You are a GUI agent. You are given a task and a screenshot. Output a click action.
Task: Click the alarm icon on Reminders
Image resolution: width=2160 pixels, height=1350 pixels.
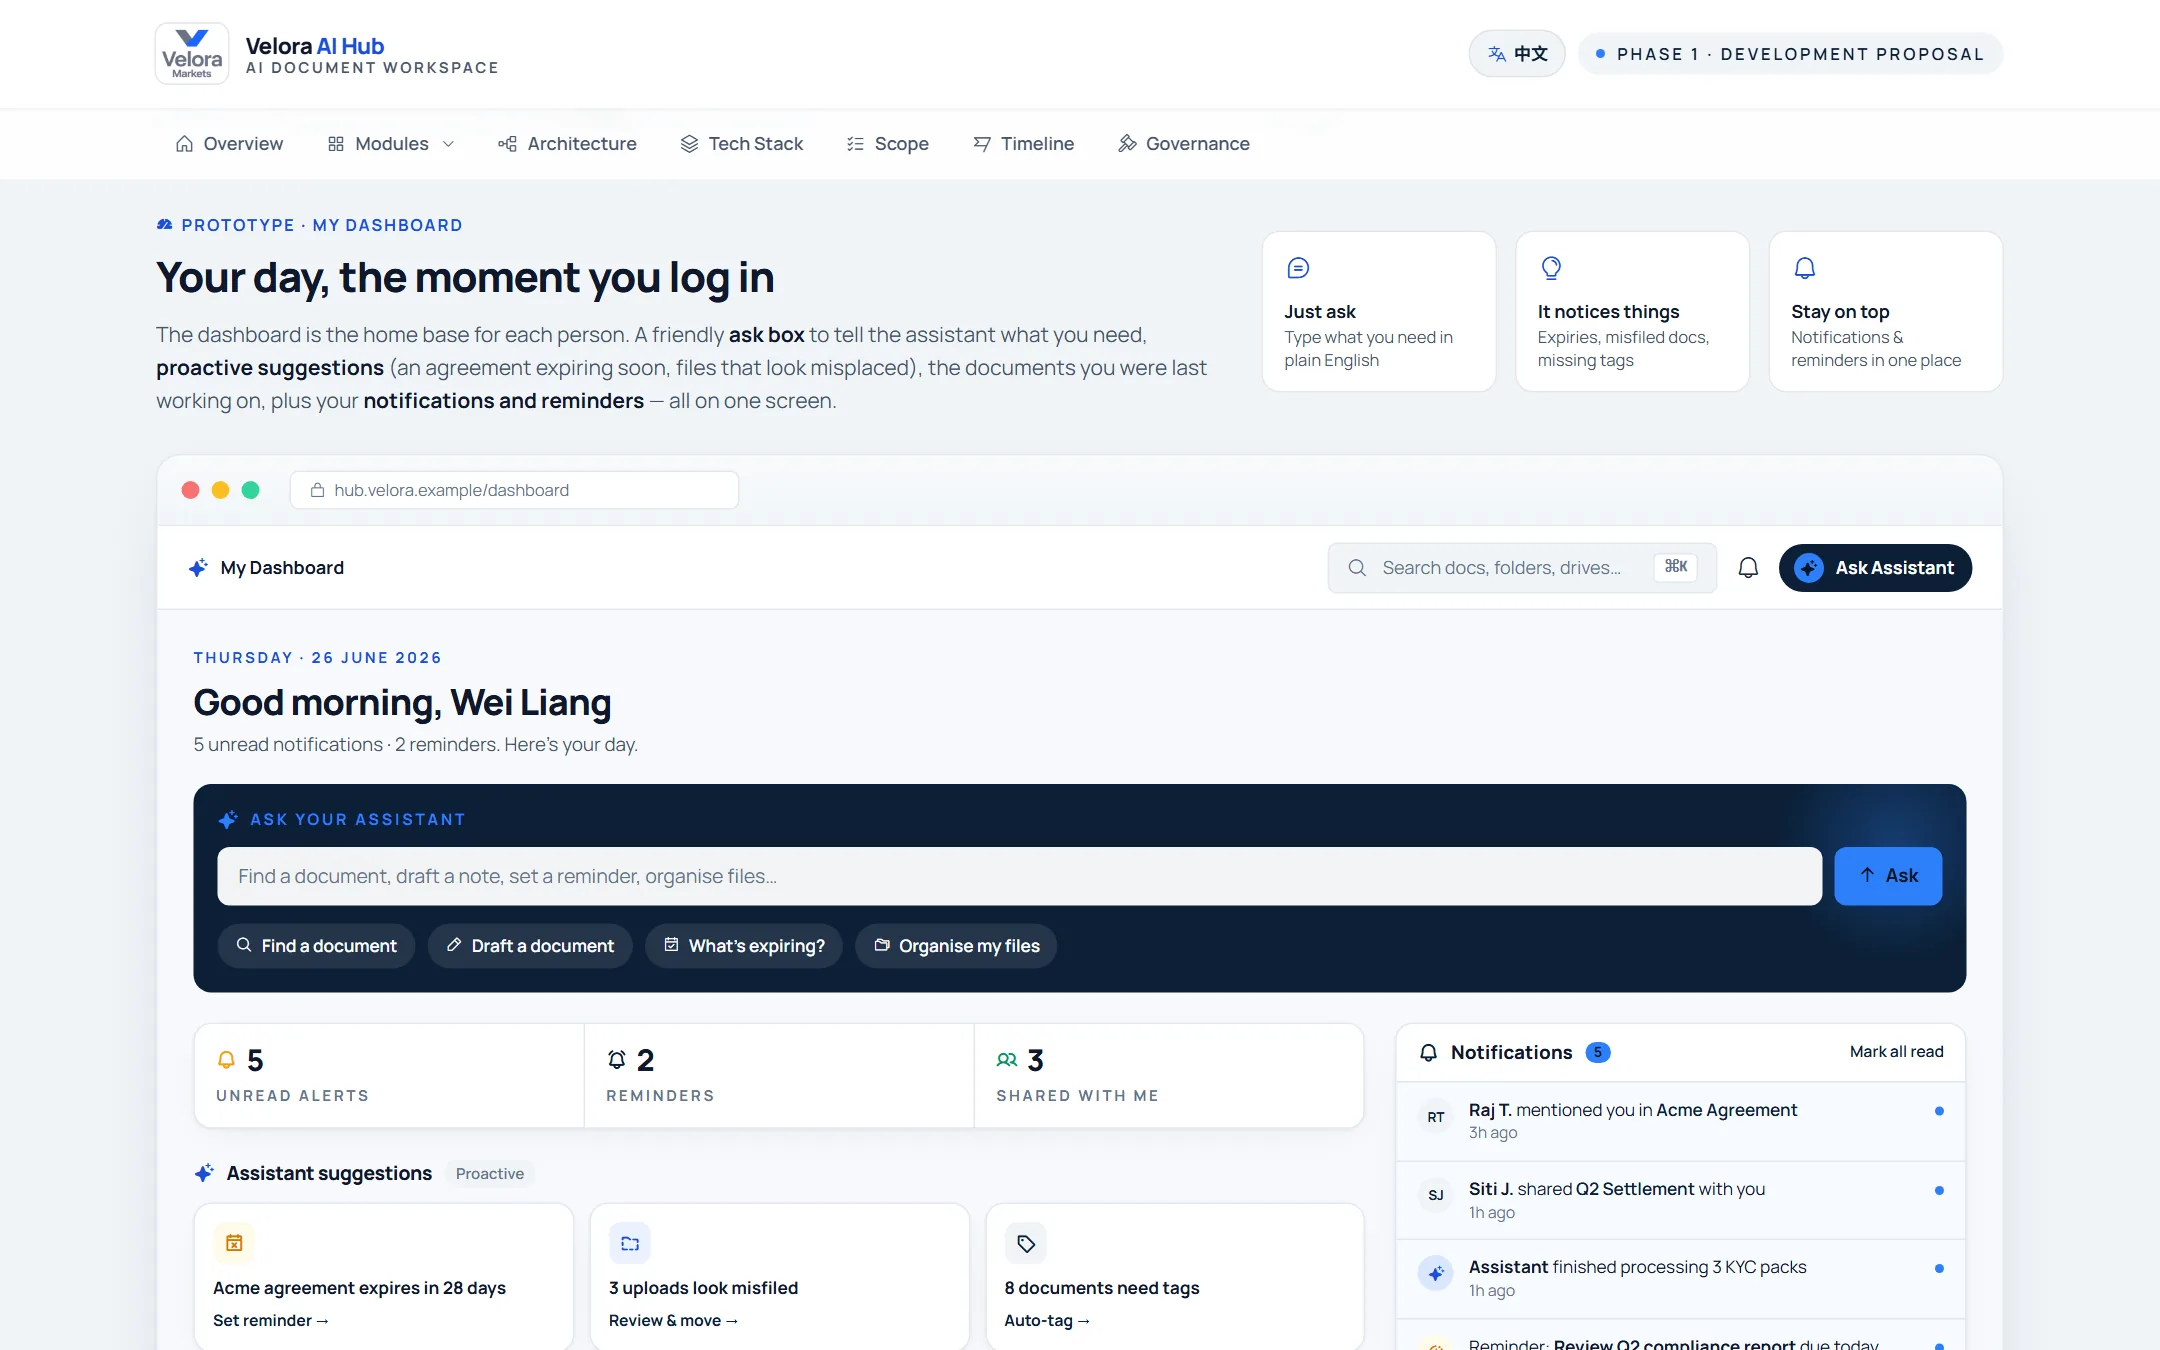click(617, 1060)
